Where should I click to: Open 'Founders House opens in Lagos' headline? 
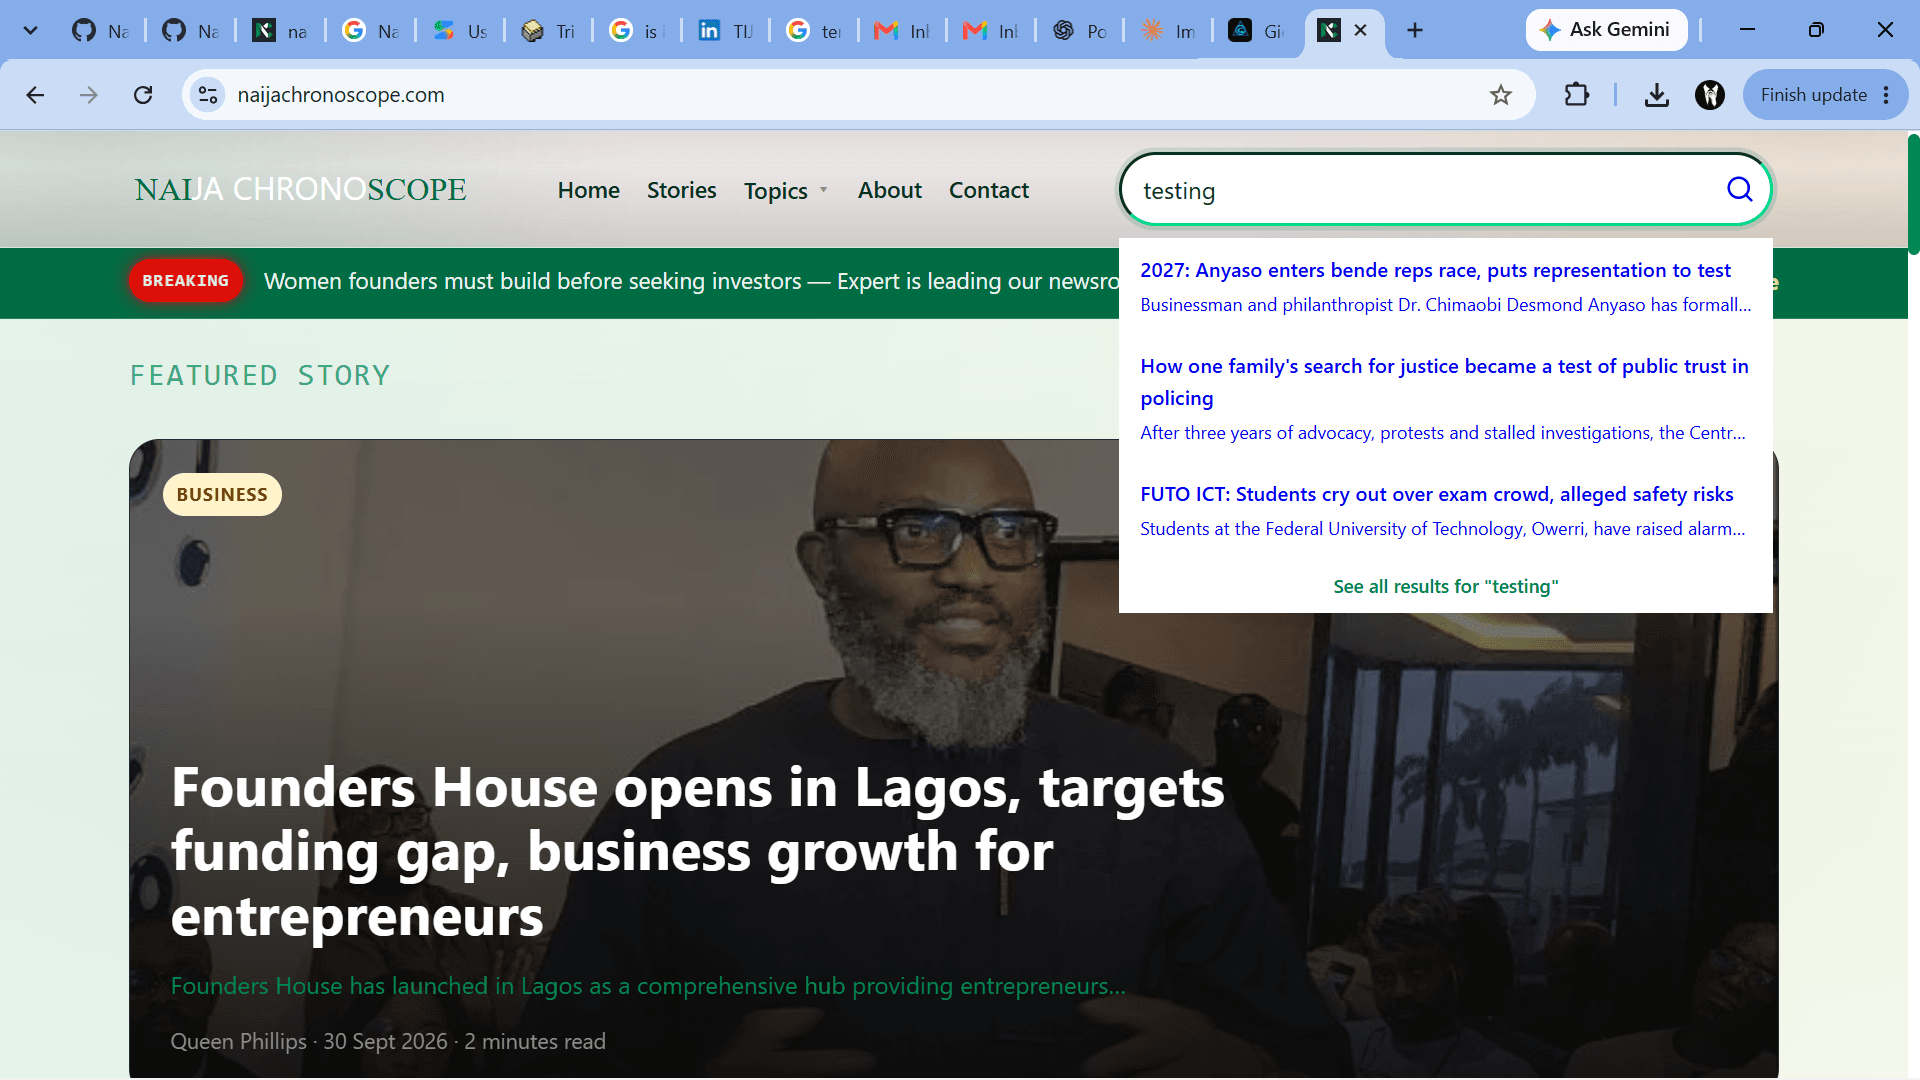(697, 851)
